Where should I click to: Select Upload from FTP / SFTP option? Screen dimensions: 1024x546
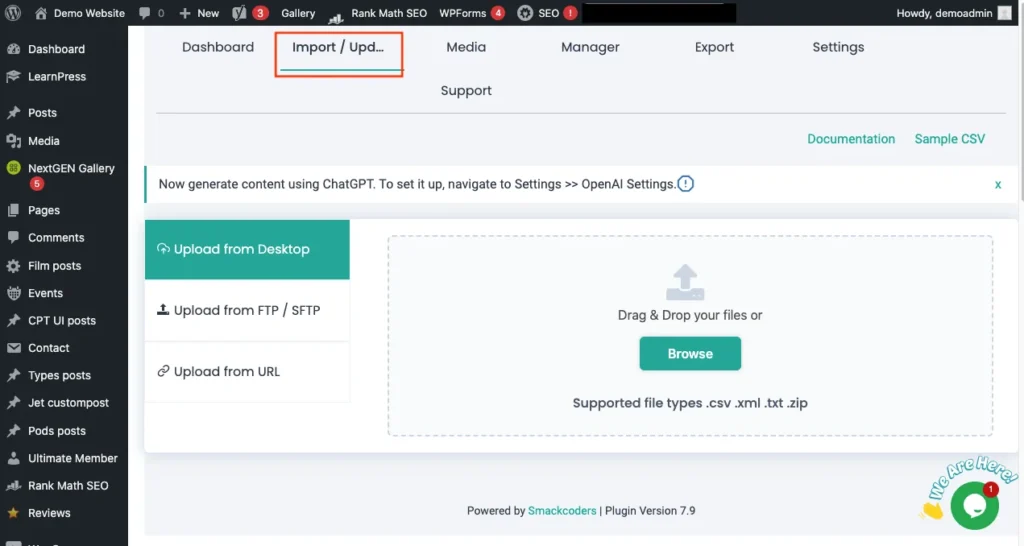247,310
